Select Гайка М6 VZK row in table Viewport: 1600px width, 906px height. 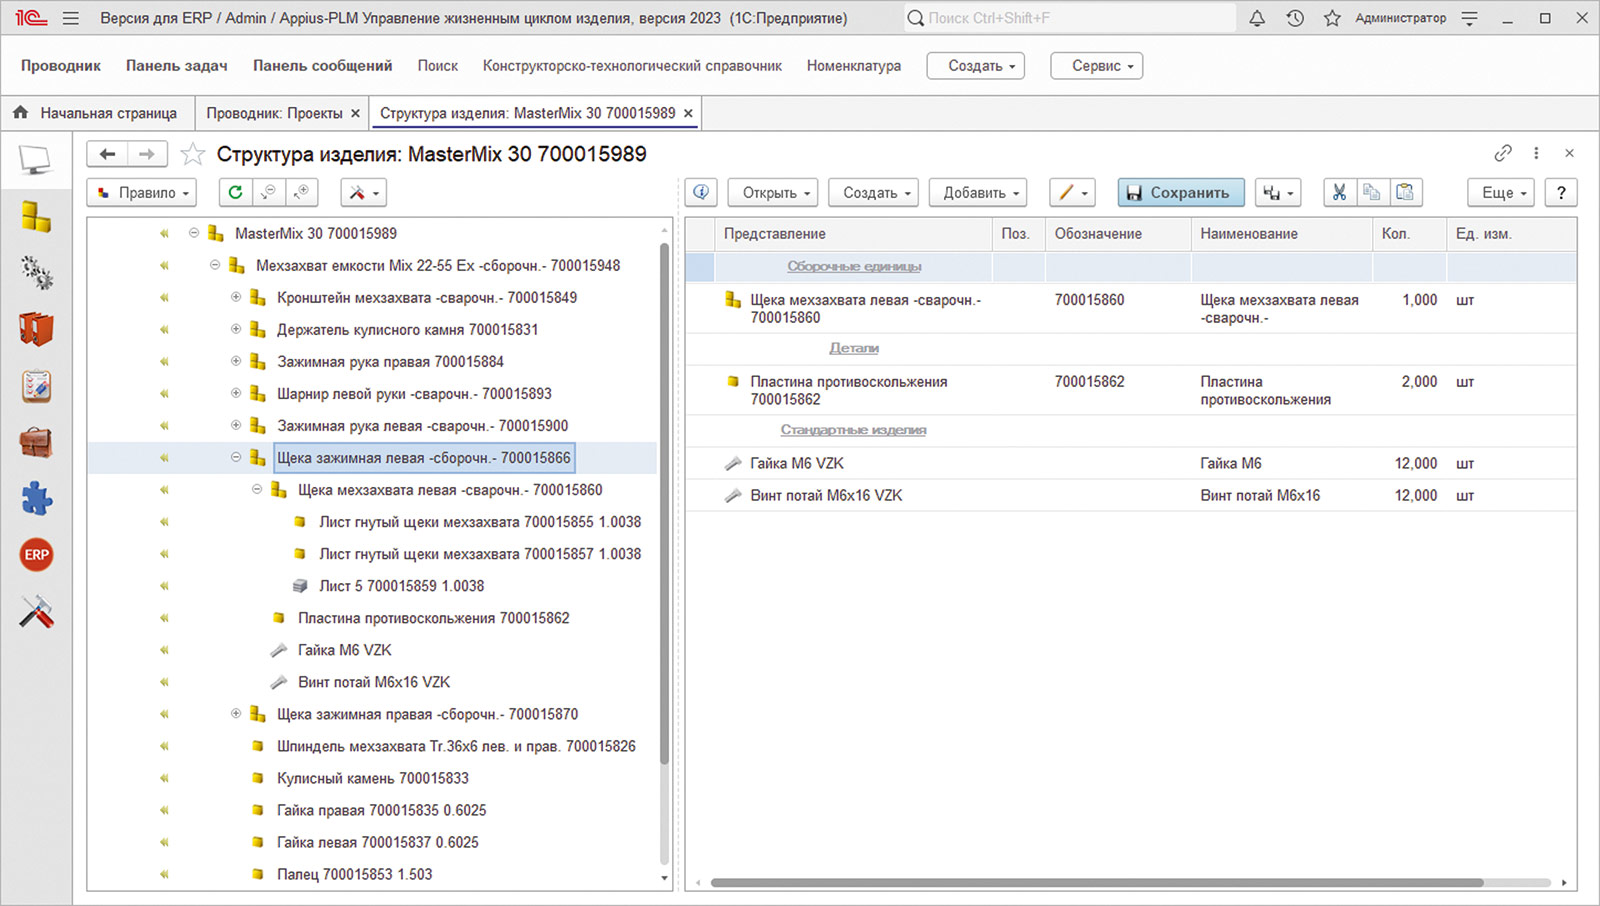[x=1130, y=463]
